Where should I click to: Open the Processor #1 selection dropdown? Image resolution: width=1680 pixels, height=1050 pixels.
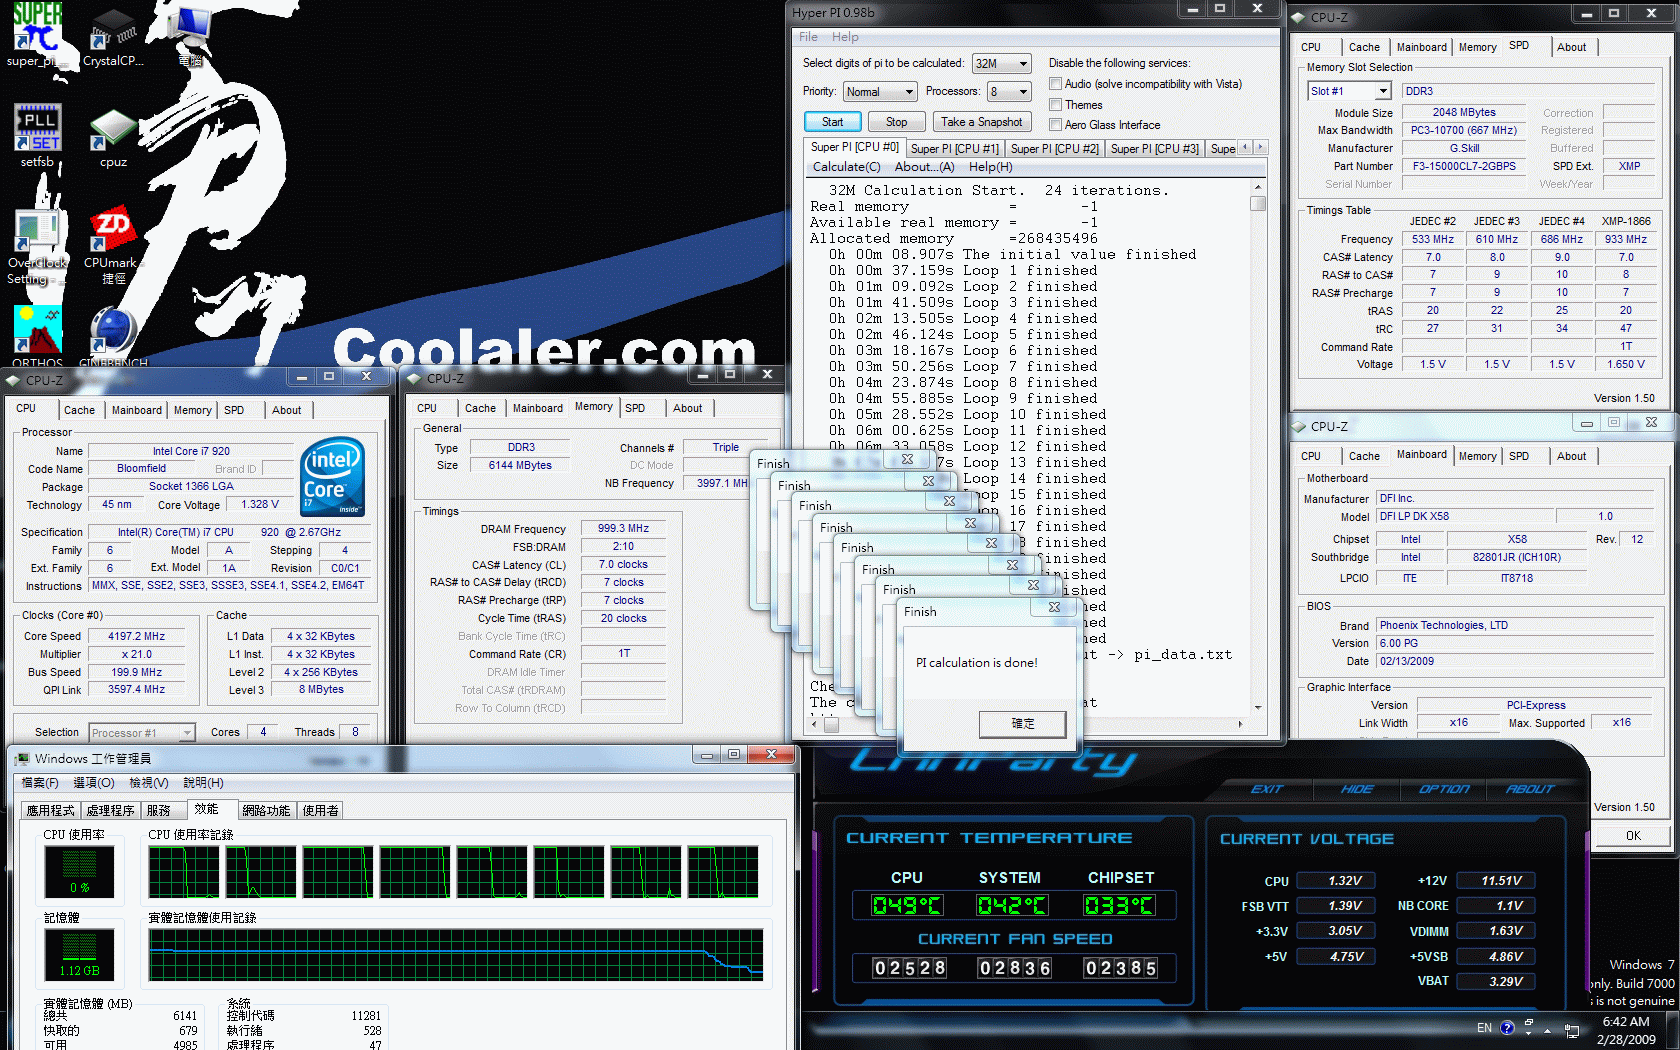click(x=141, y=733)
